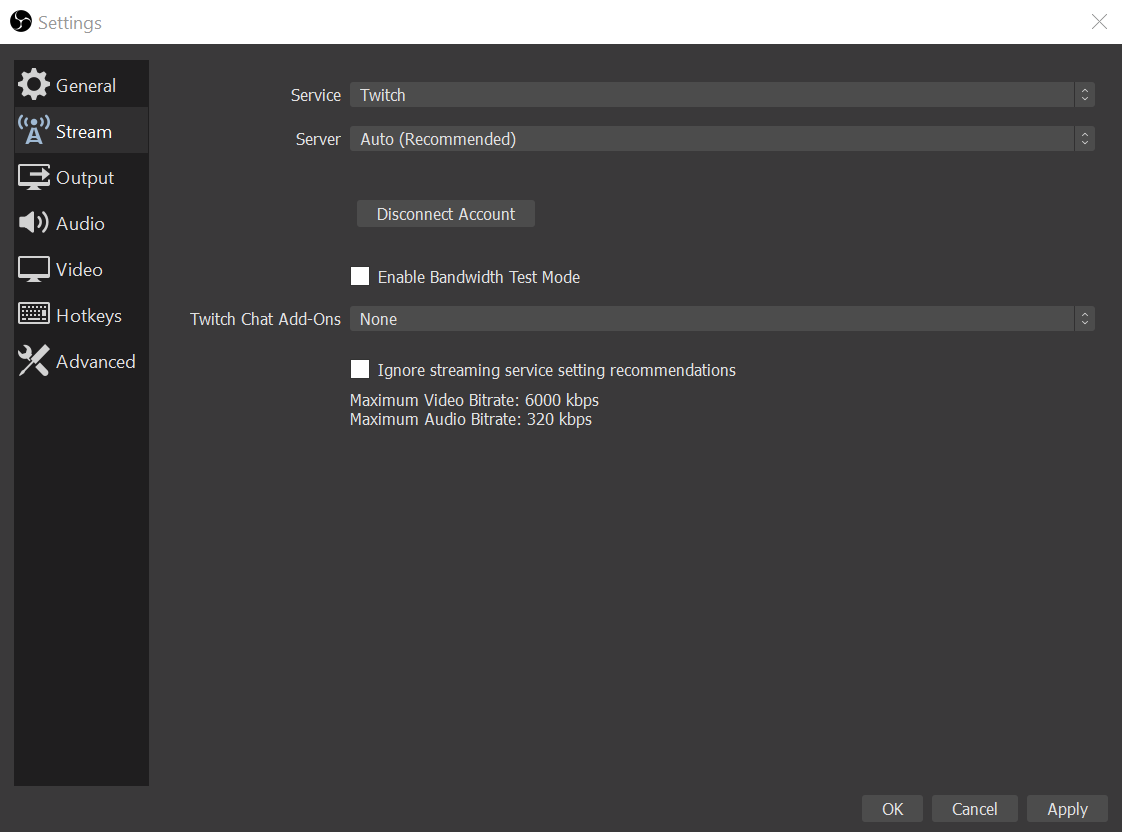Switch to the Output tab label
1122x832 pixels.
click(85, 178)
